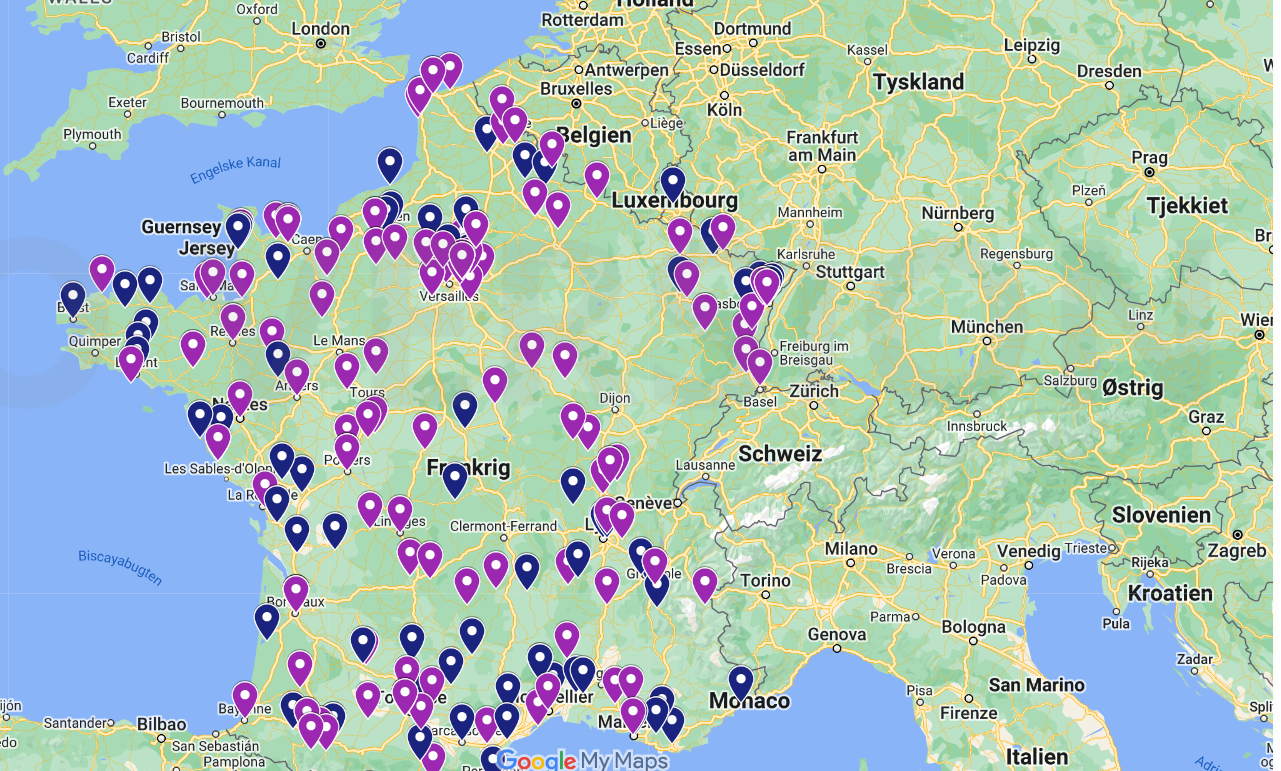Open the Google My Maps logo link
The image size is (1281, 771).
(x=582, y=760)
